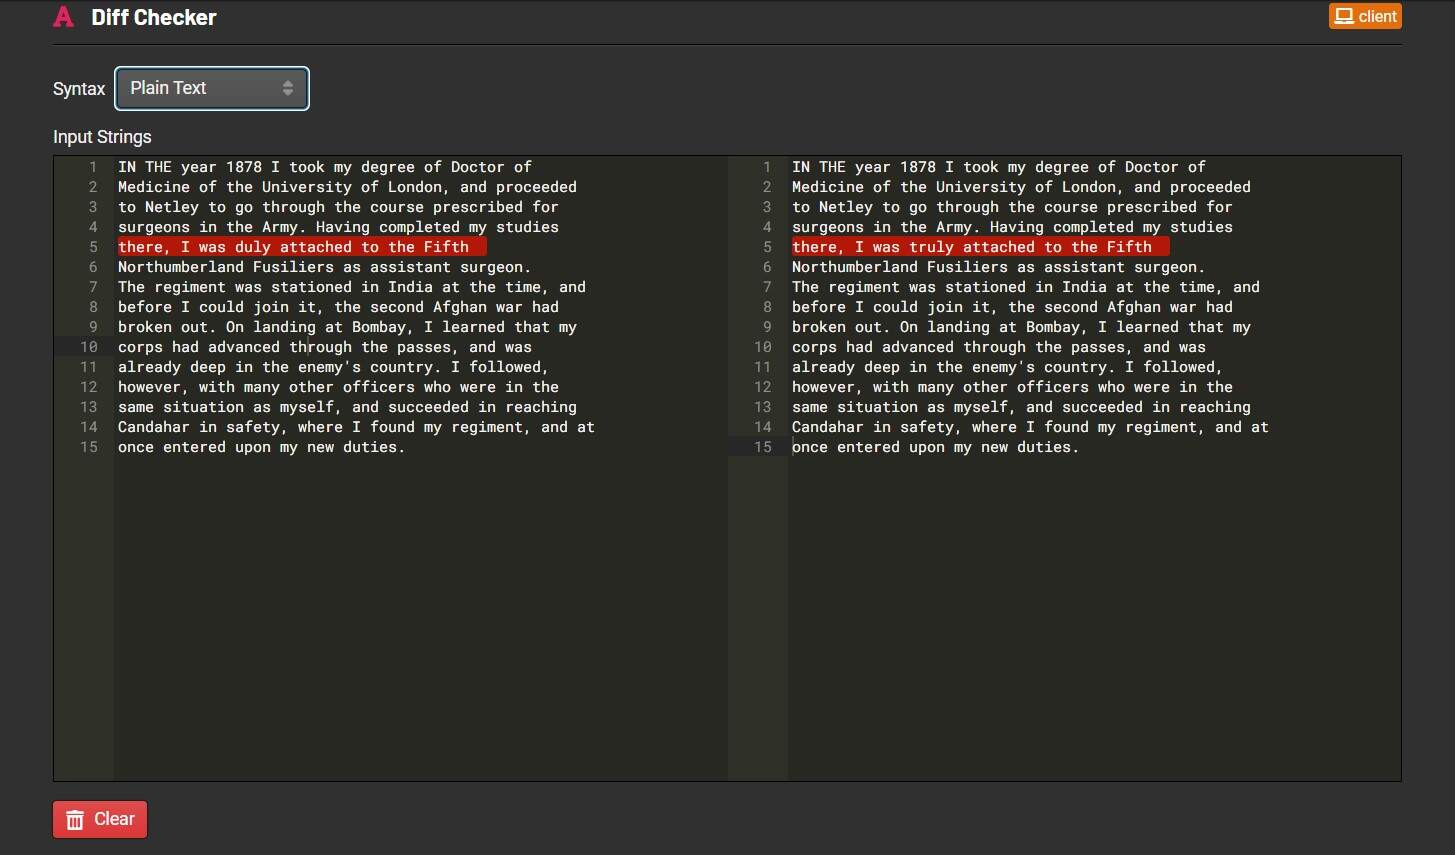Viewport: 1455px width, 855px height.
Task: Click the Diff Checker title text
Action: tap(153, 16)
